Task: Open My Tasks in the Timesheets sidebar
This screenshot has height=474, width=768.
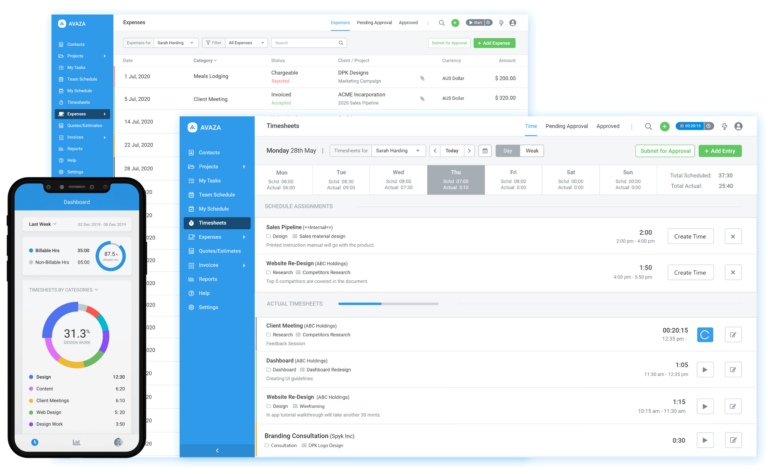Action: (210, 181)
